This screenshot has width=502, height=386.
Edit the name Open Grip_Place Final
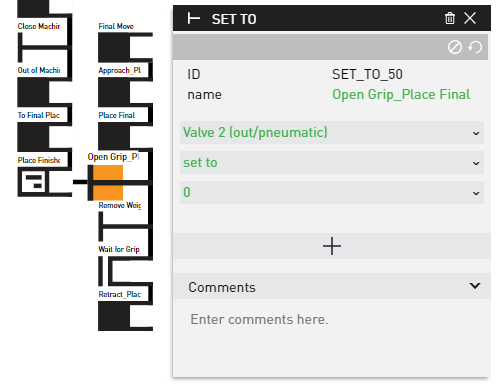point(401,94)
